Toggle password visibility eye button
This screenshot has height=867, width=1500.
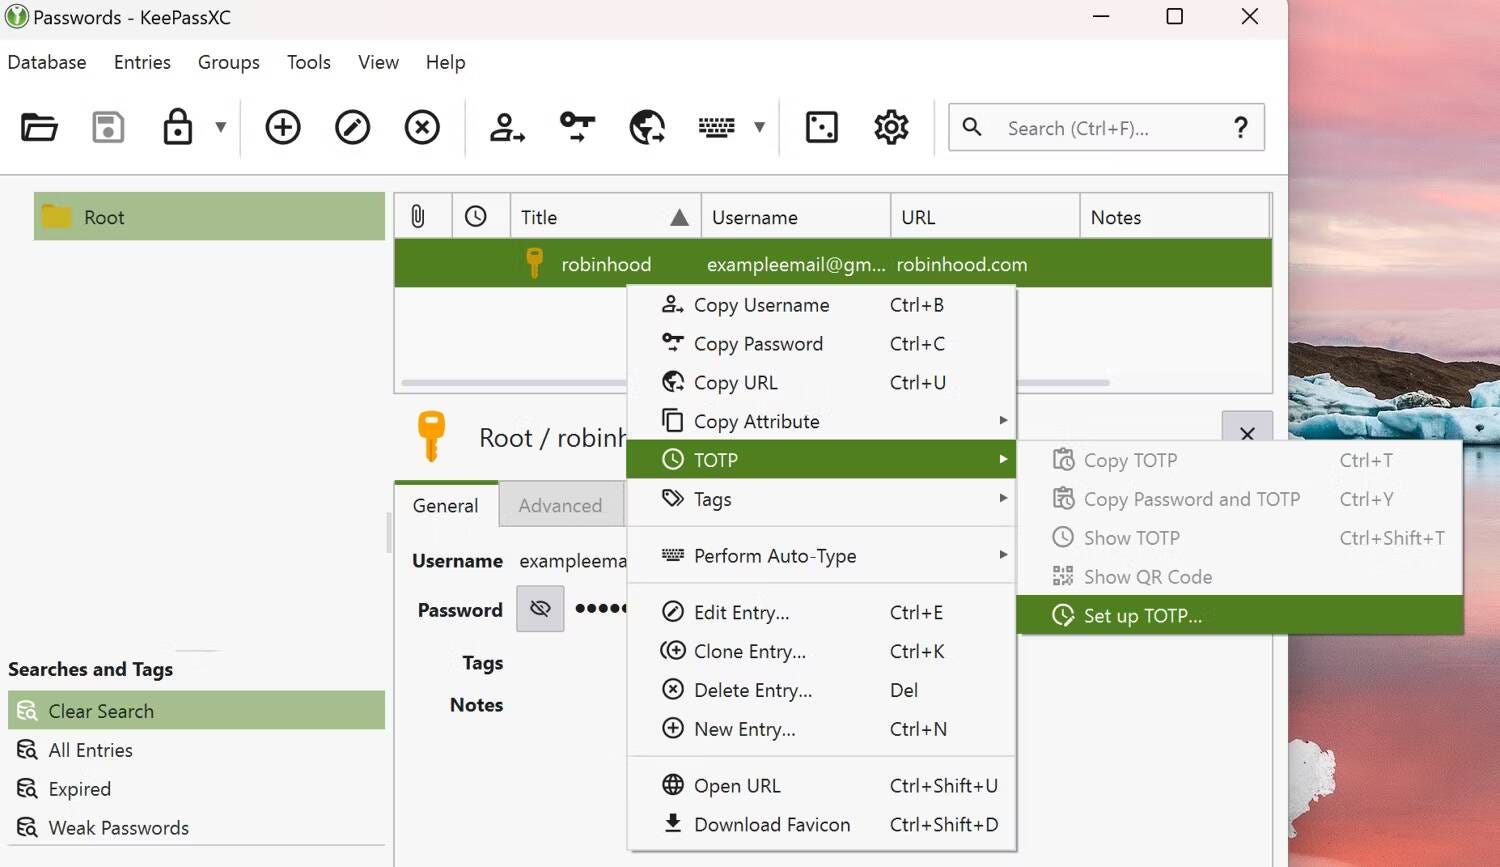point(540,609)
